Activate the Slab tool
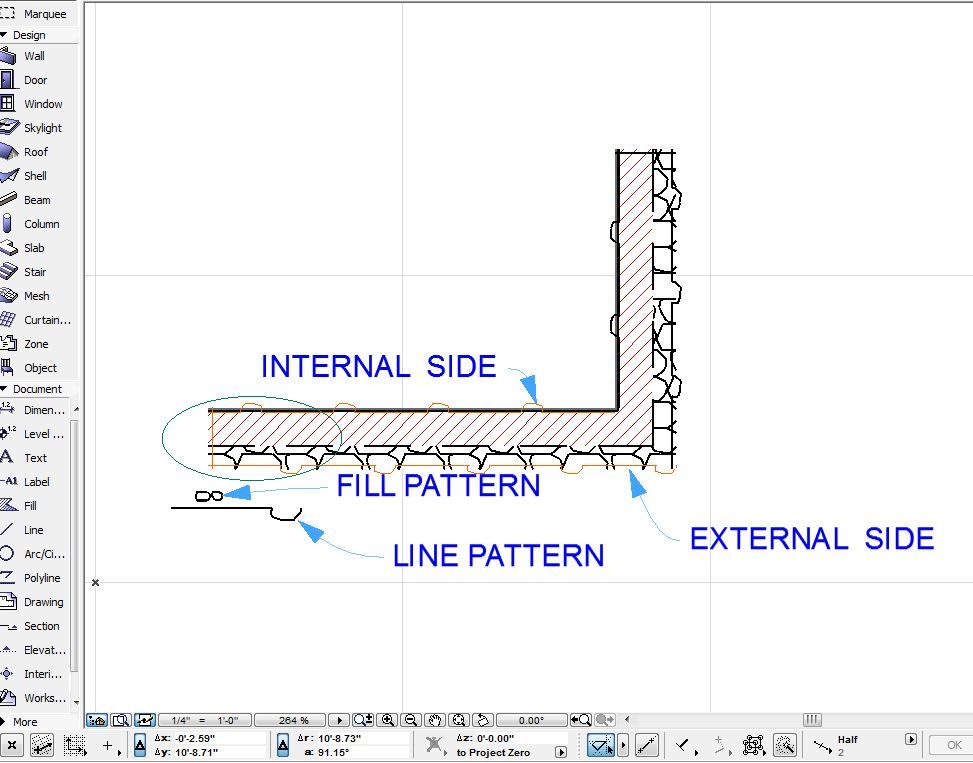Screen dimensions: 973x763 tap(35, 248)
